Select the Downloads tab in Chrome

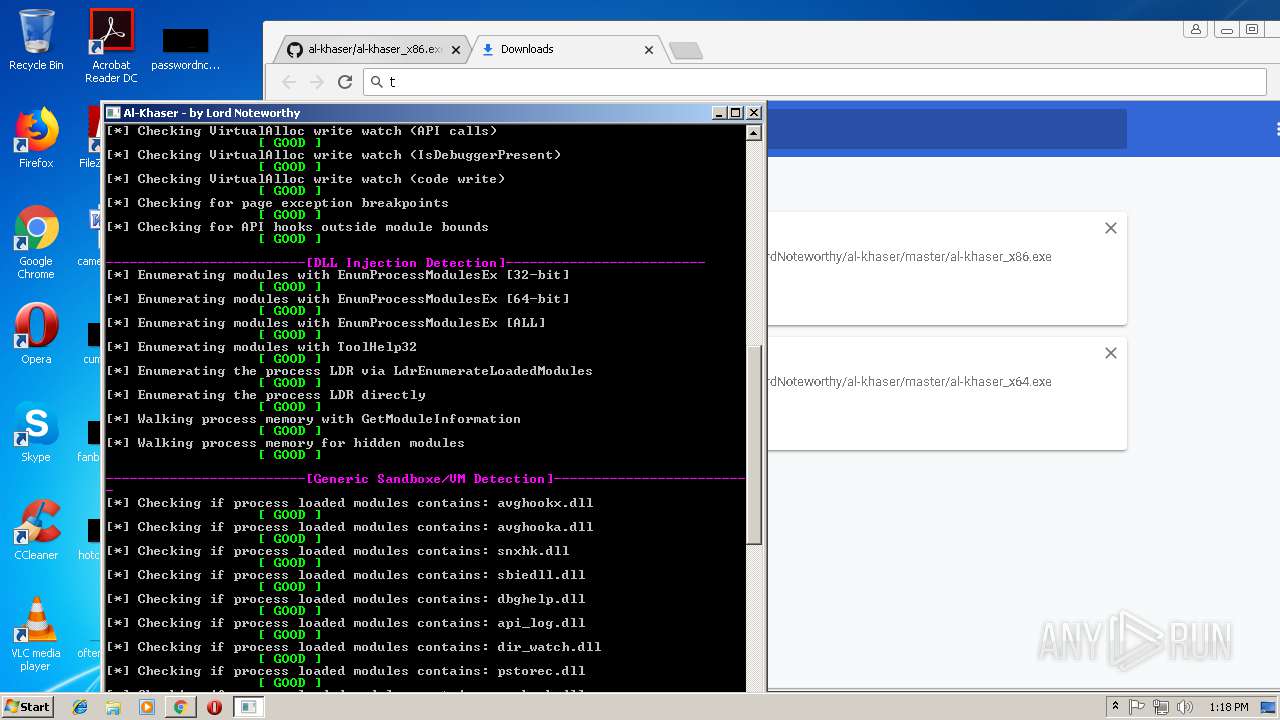[567, 49]
